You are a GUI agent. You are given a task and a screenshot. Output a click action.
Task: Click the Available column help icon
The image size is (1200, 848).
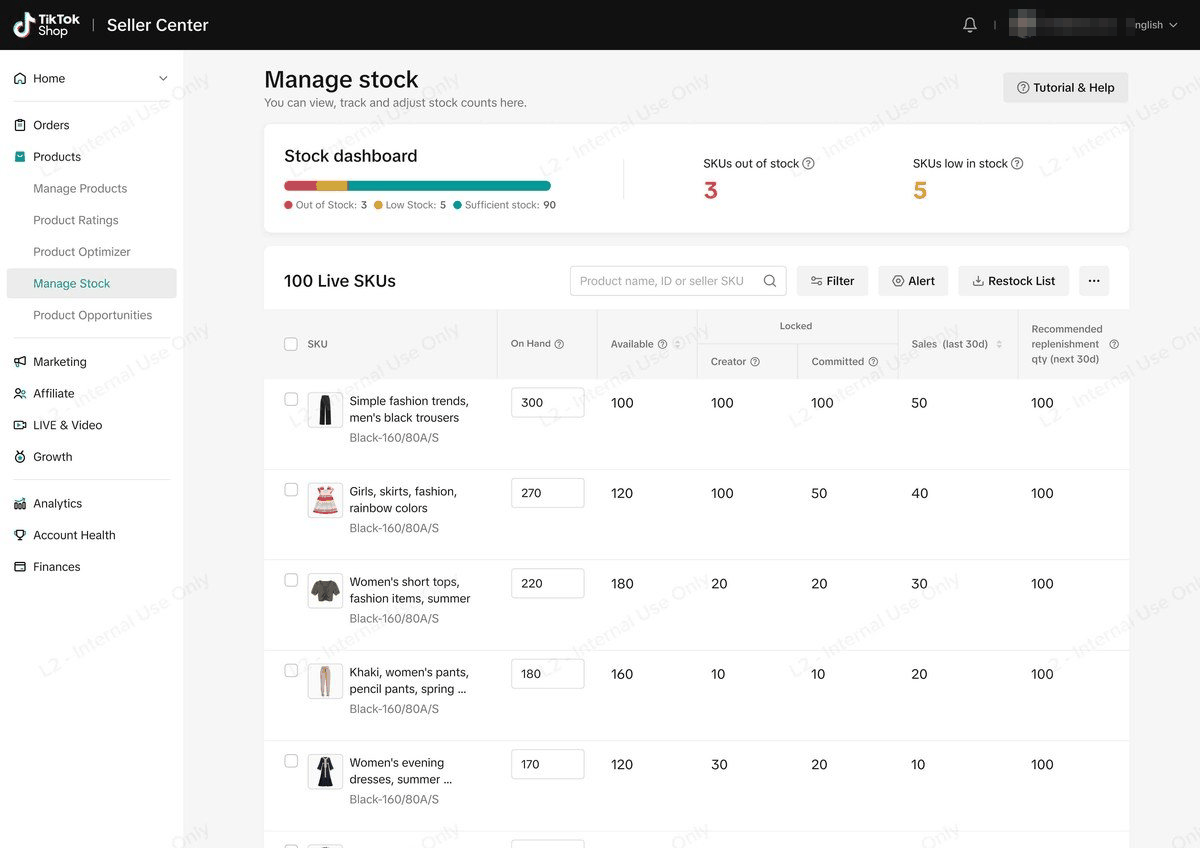tap(662, 344)
